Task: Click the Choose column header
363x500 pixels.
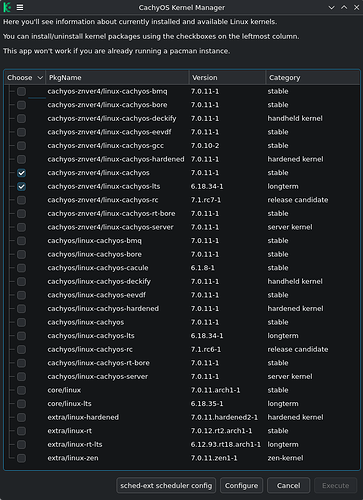Action: (x=25, y=78)
